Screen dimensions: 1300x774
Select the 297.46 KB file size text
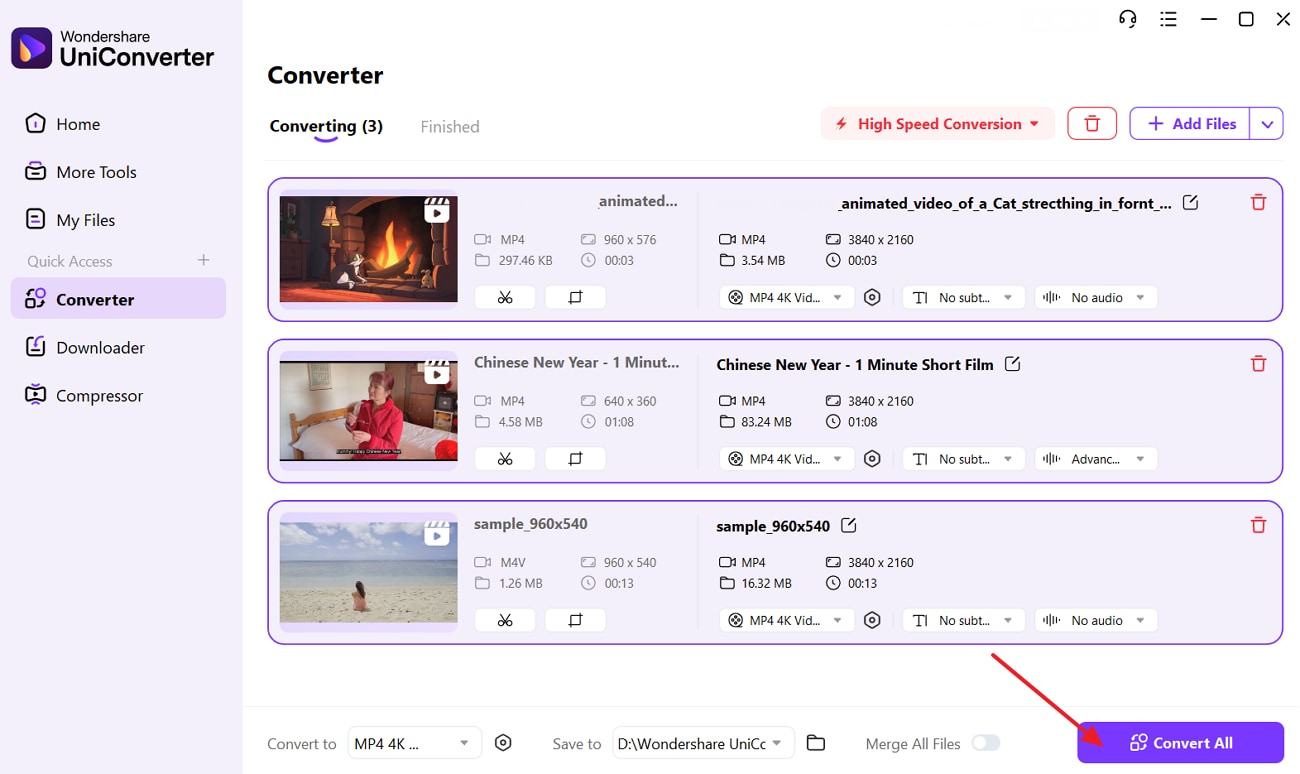(527, 260)
